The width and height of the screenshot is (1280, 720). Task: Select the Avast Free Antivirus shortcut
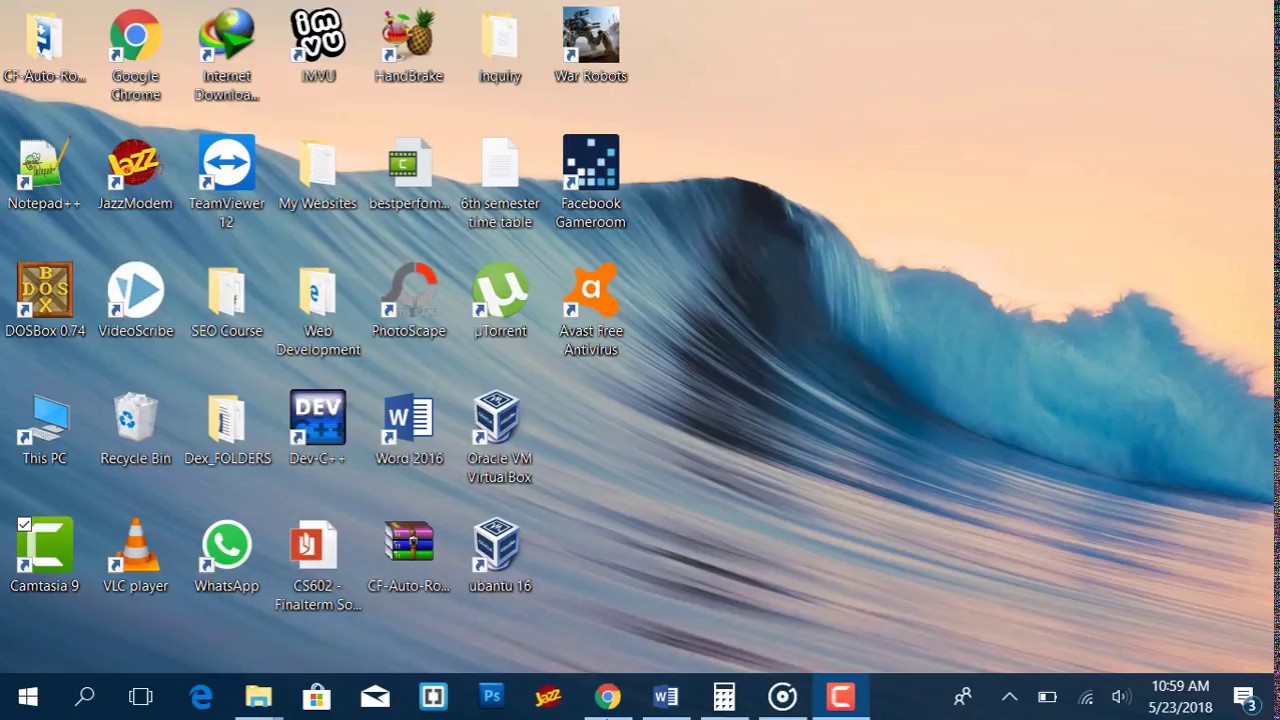pos(591,310)
